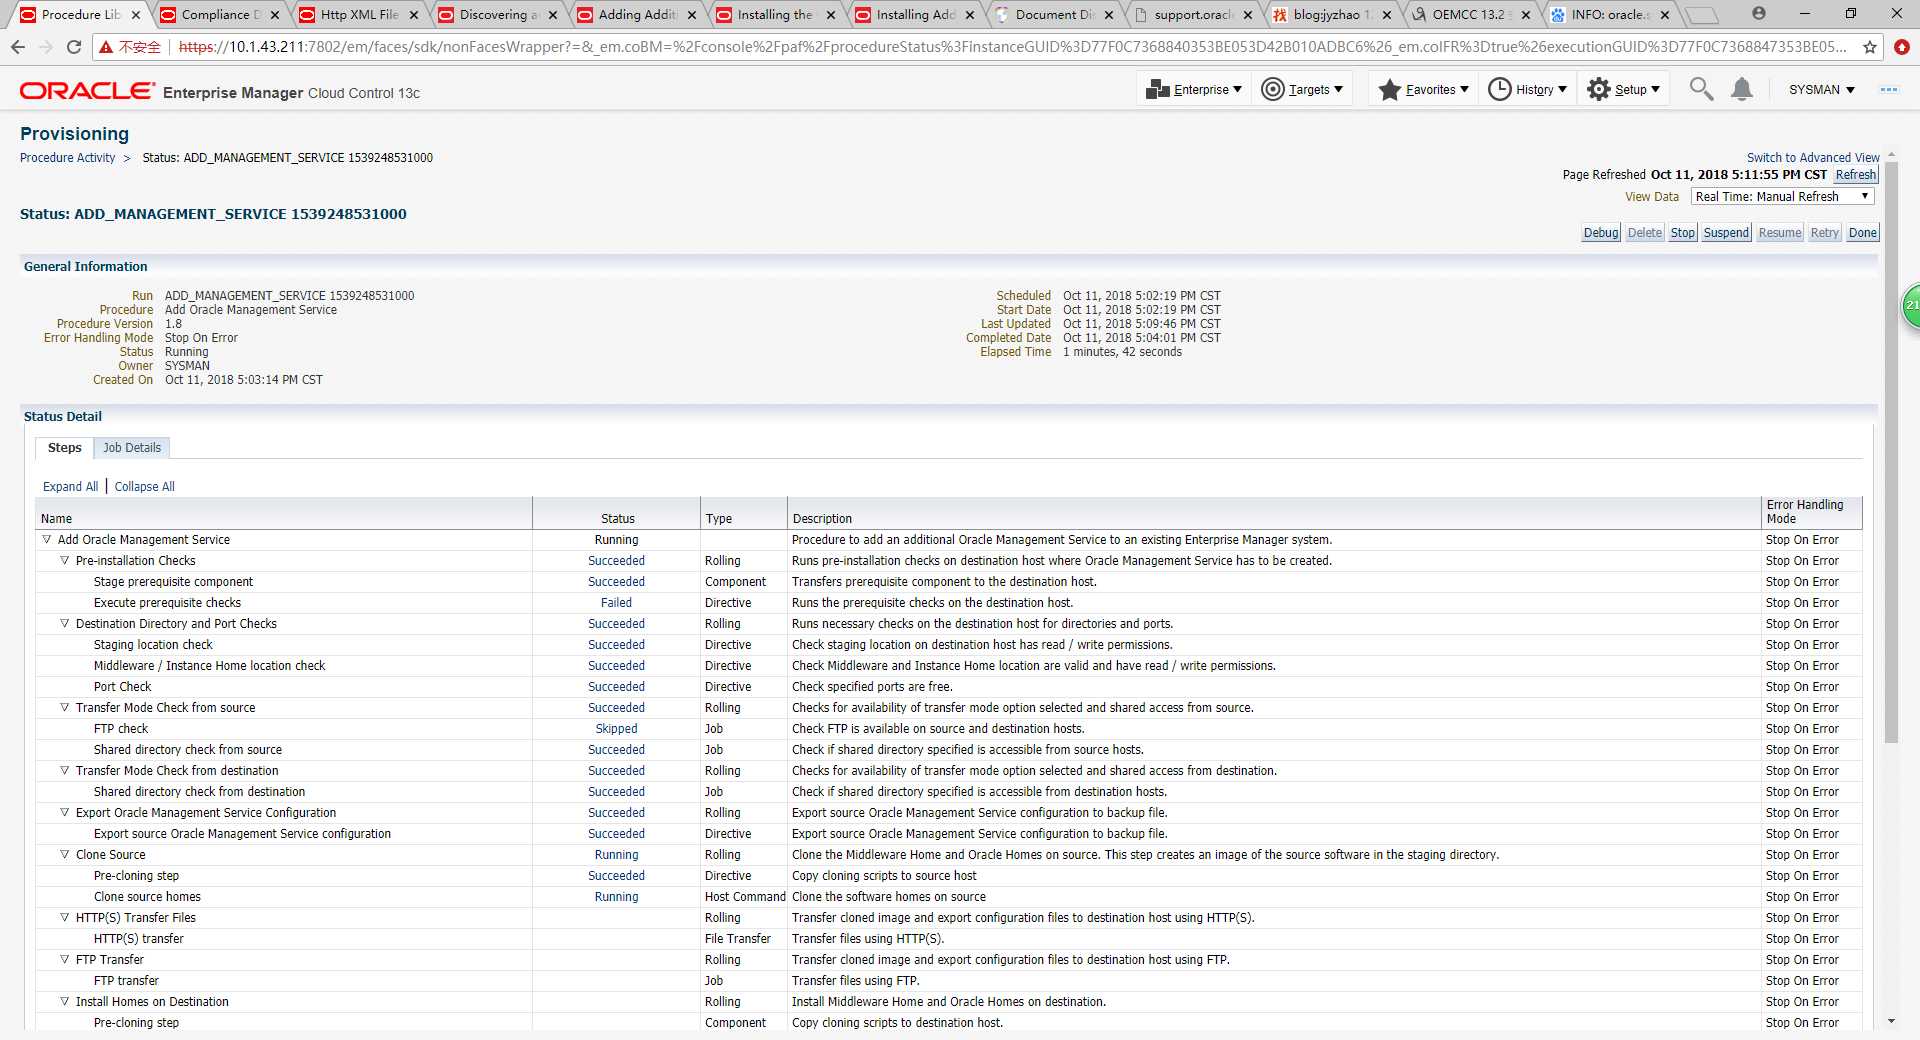Click the red browser extension icon
Screen dimensions: 1920x1040
(x=1901, y=47)
